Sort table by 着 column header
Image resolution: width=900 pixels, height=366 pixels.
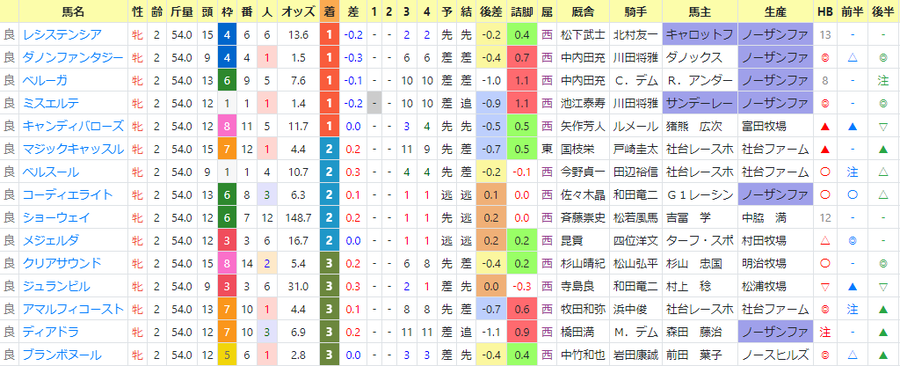329,11
